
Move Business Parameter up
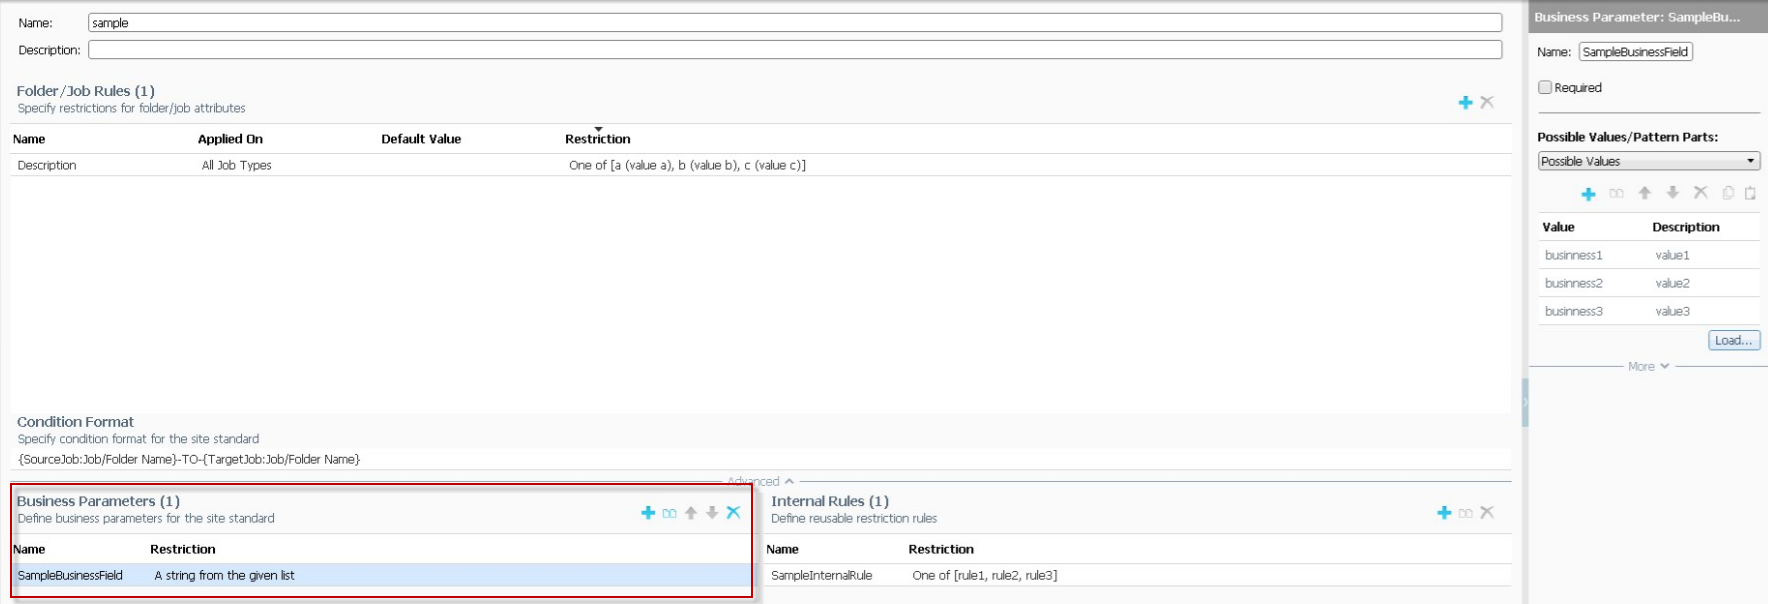pyautogui.click(x=690, y=512)
